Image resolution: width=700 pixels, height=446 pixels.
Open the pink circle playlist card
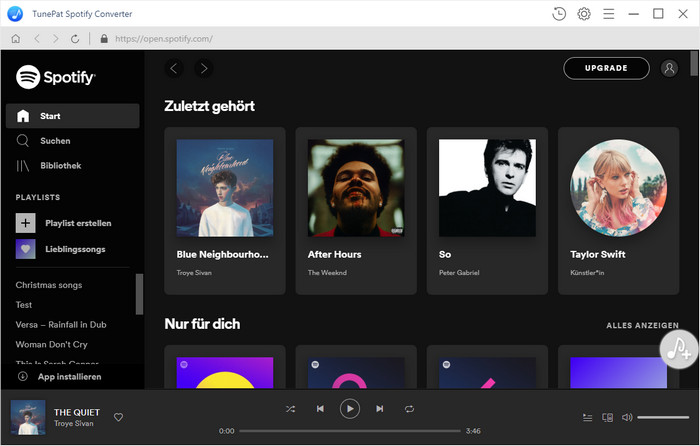pos(356,367)
